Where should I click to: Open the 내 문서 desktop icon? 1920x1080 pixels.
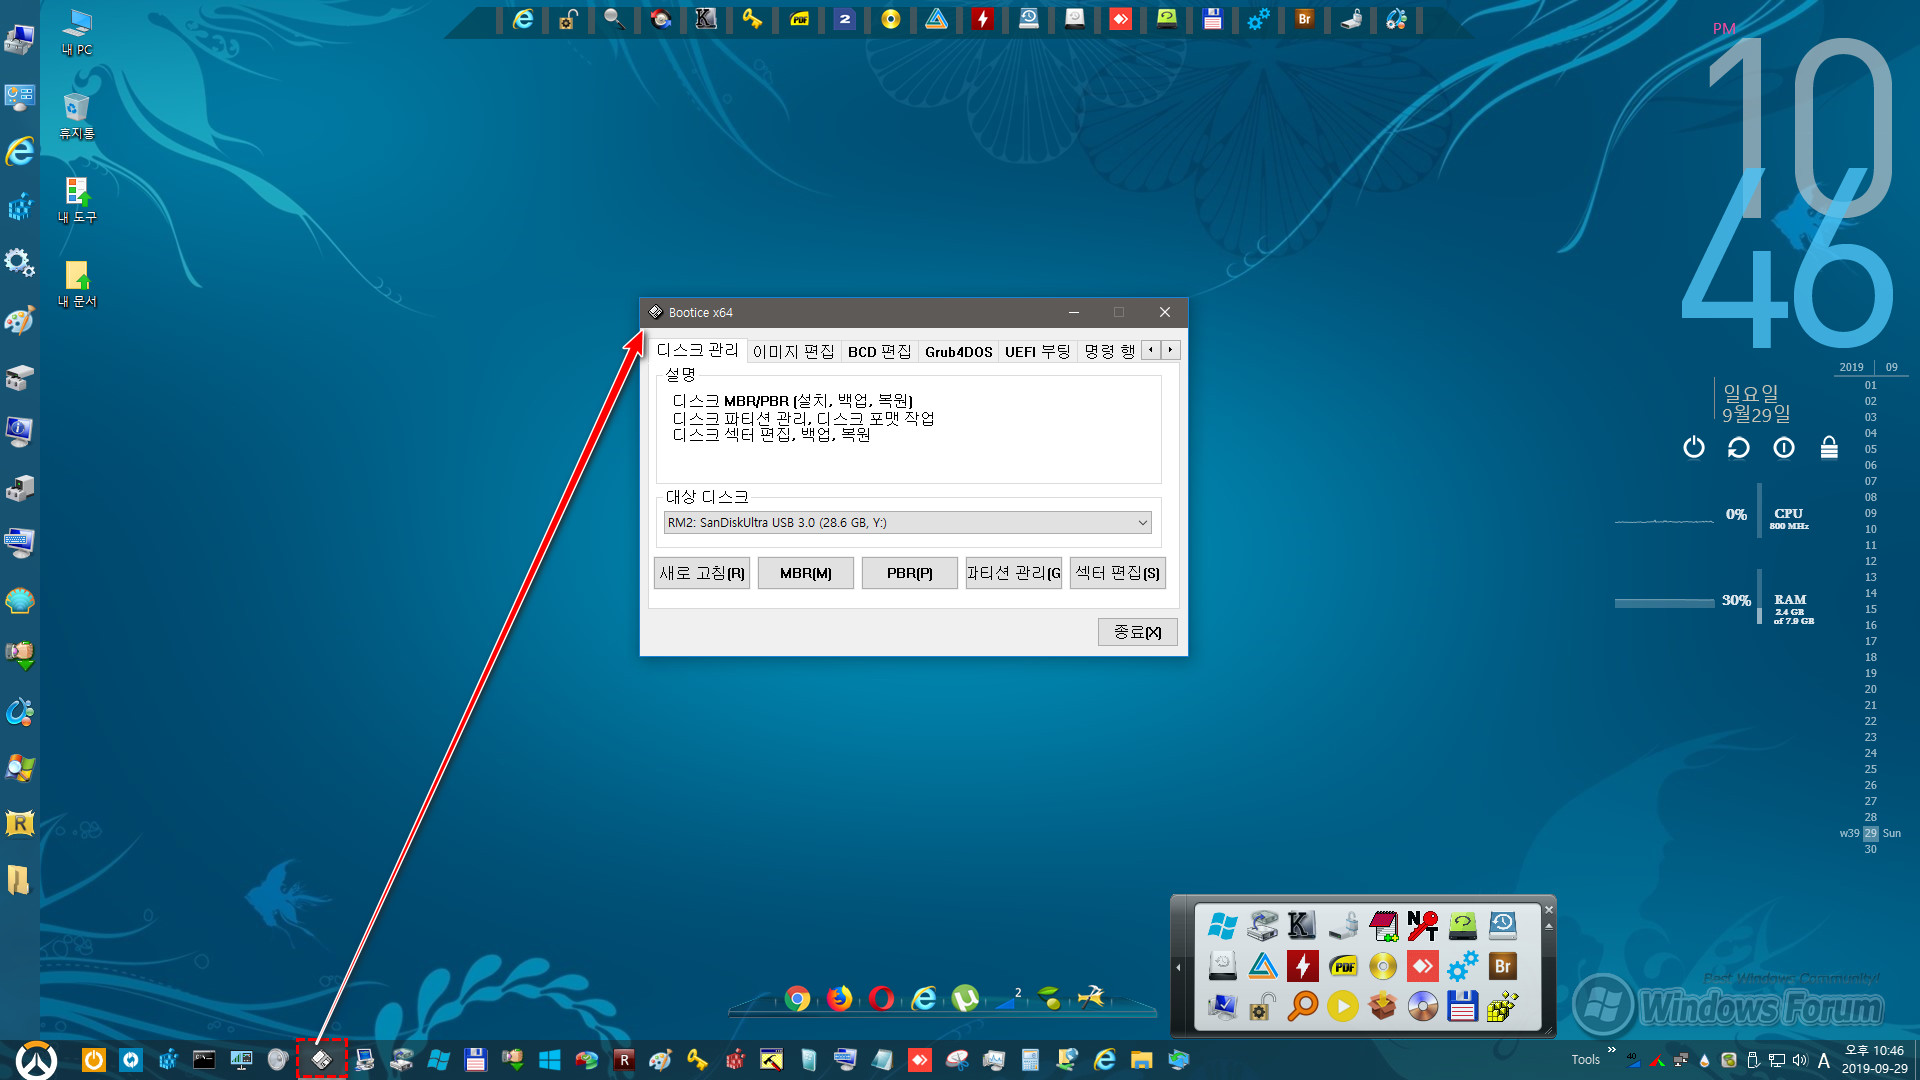coord(77,285)
